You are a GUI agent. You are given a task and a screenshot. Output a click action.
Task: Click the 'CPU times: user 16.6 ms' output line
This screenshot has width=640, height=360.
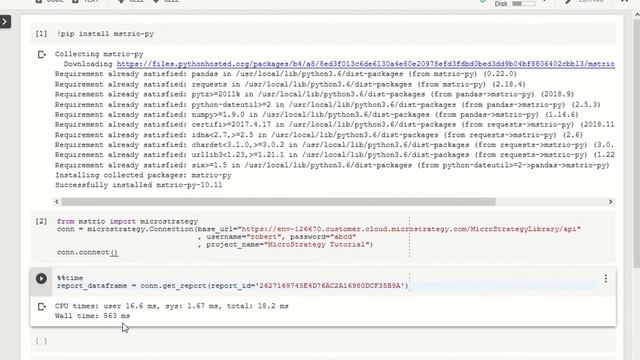tap(172, 306)
